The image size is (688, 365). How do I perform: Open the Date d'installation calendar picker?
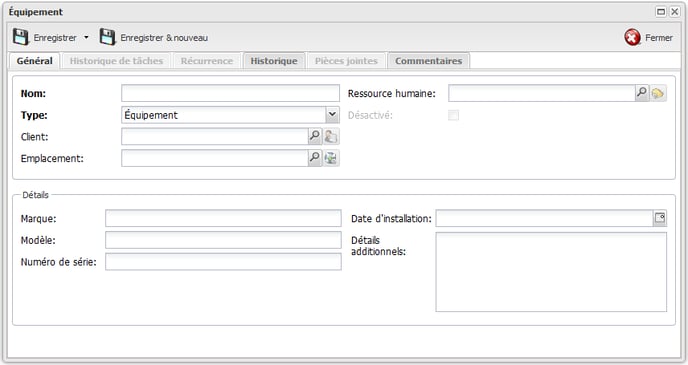[x=660, y=218]
